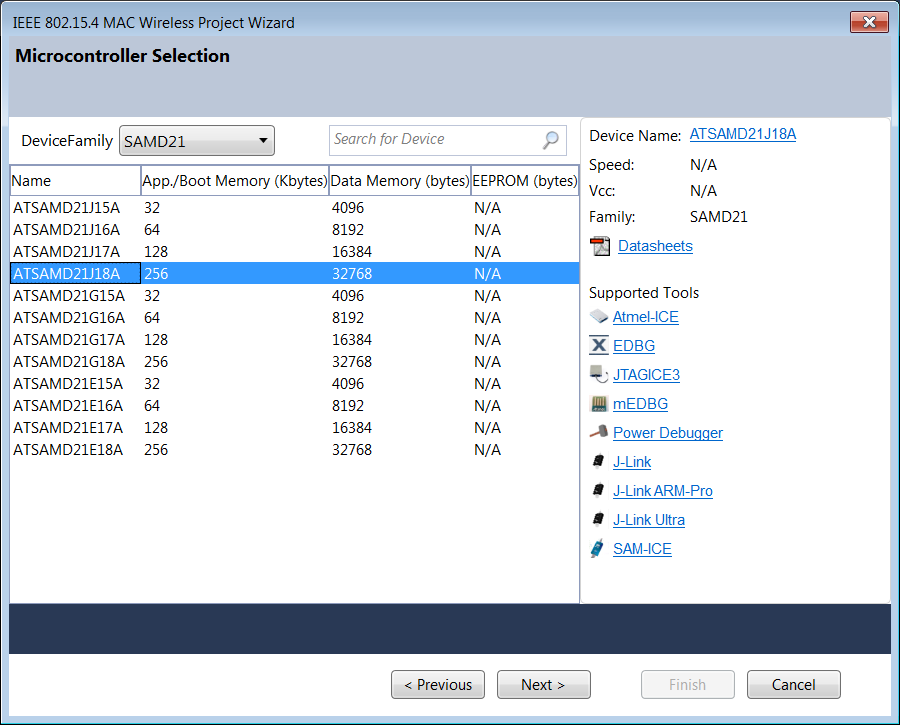The image size is (900, 725).
Task: Click the mEDBG chip icon
Action: (x=599, y=404)
